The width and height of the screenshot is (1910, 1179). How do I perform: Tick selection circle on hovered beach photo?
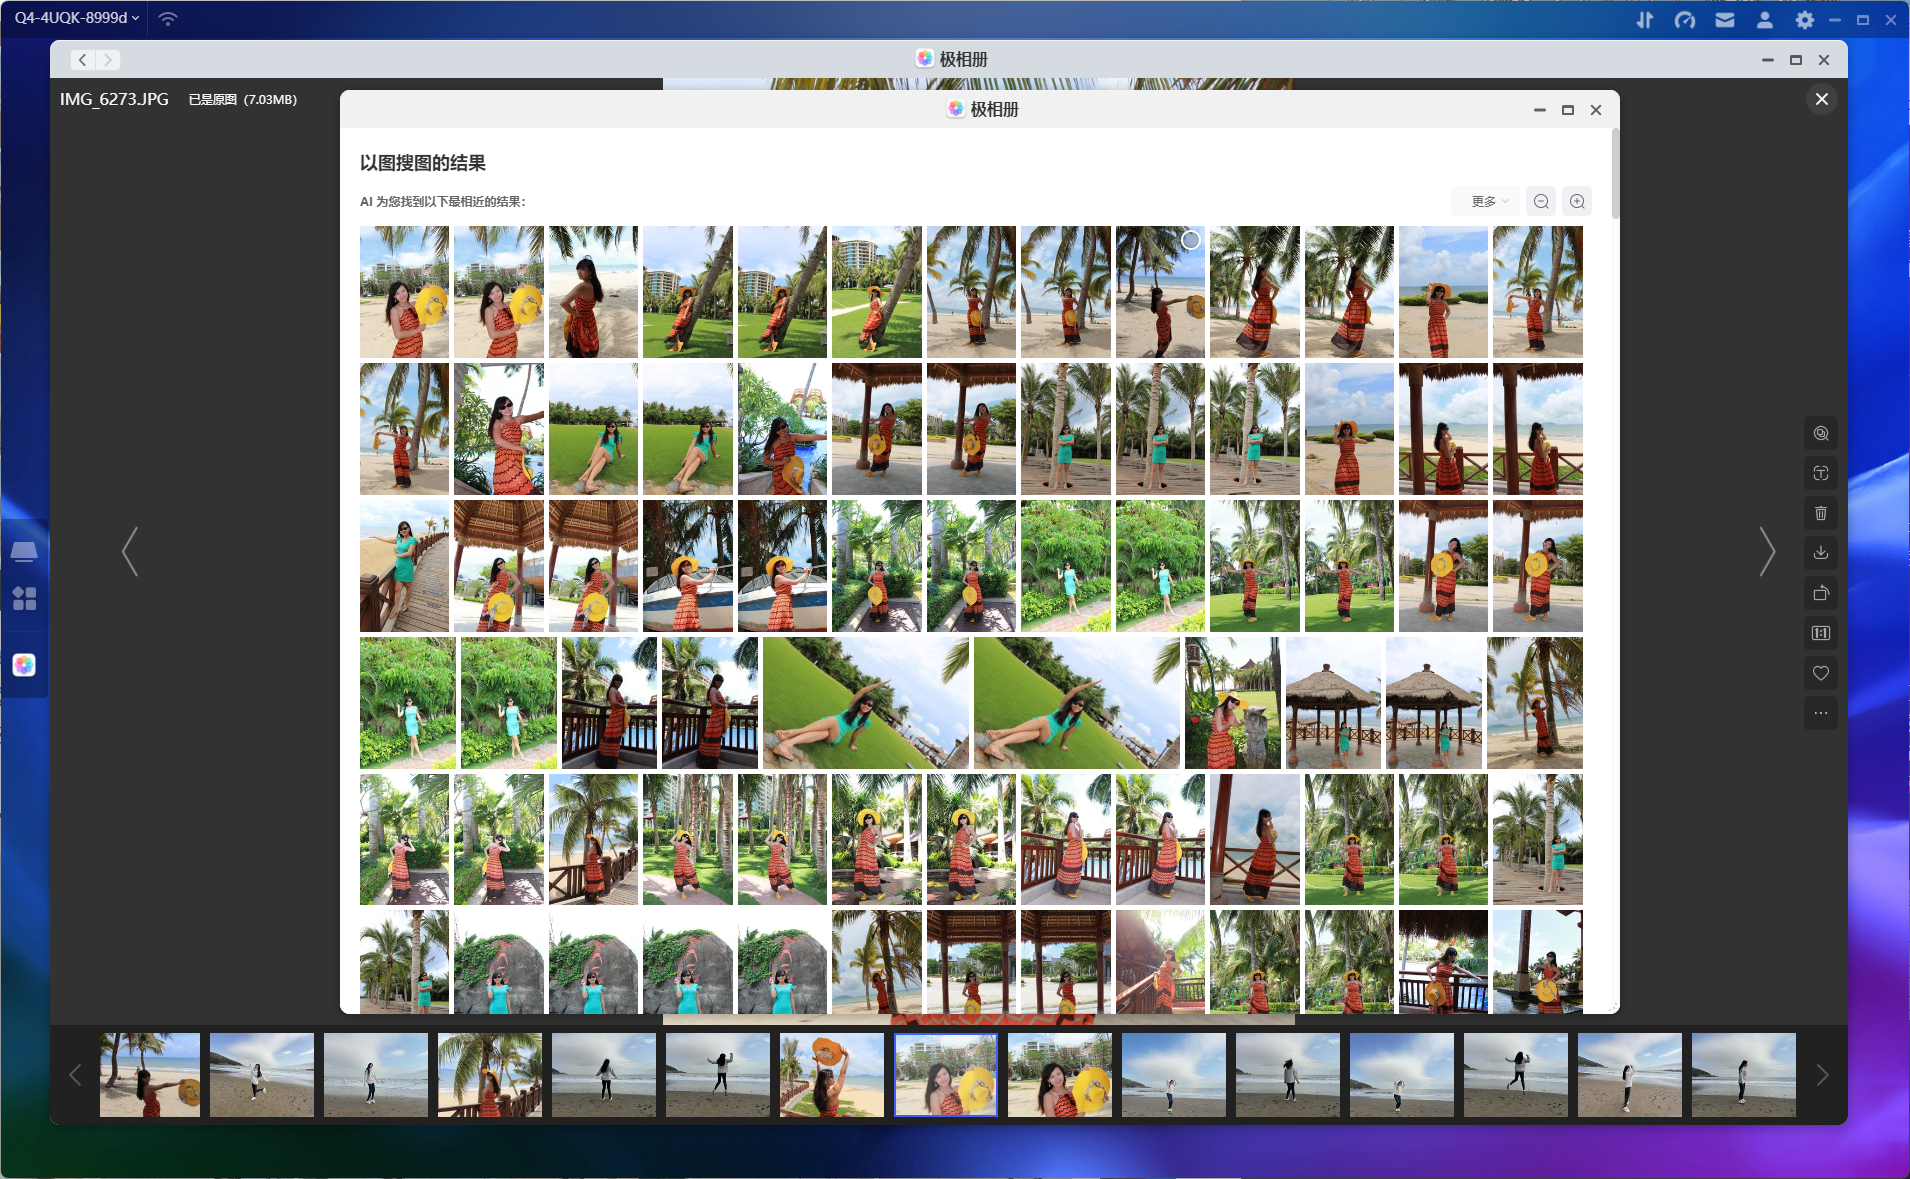[1190, 240]
